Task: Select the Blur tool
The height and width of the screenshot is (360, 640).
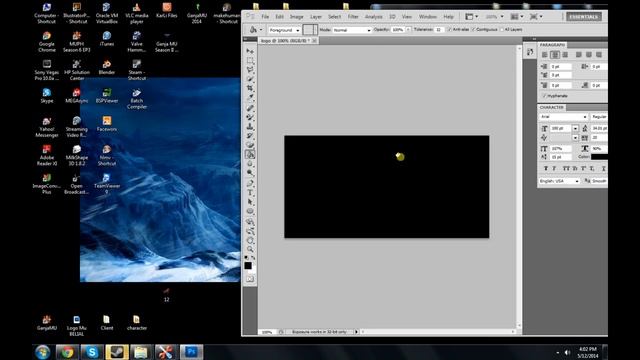Action: [250, 164]
